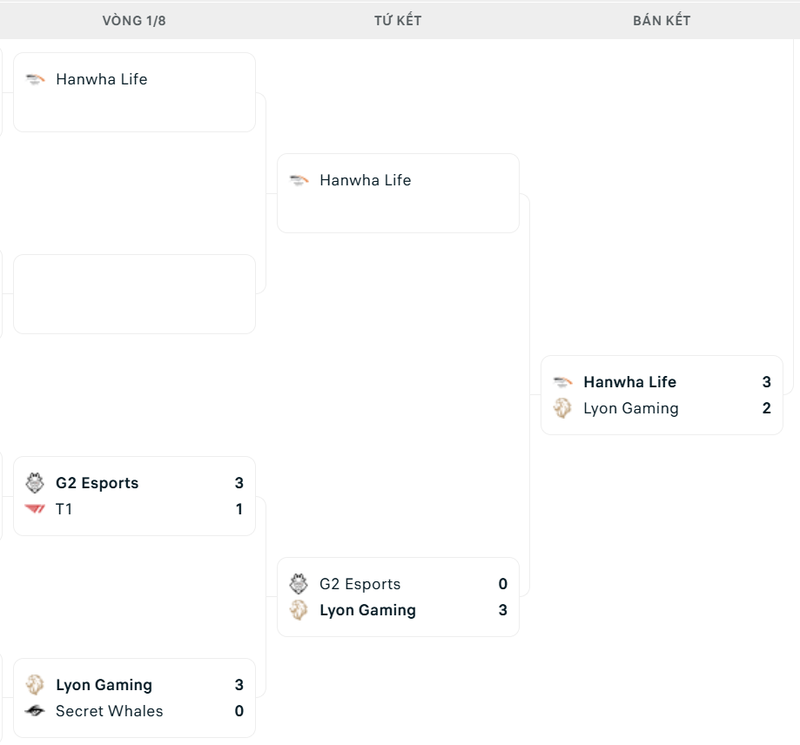Open Lyon Gaming in Vòng 1/8 match
This screenshot has height=745, width=800.
click(x=104, y=685)
